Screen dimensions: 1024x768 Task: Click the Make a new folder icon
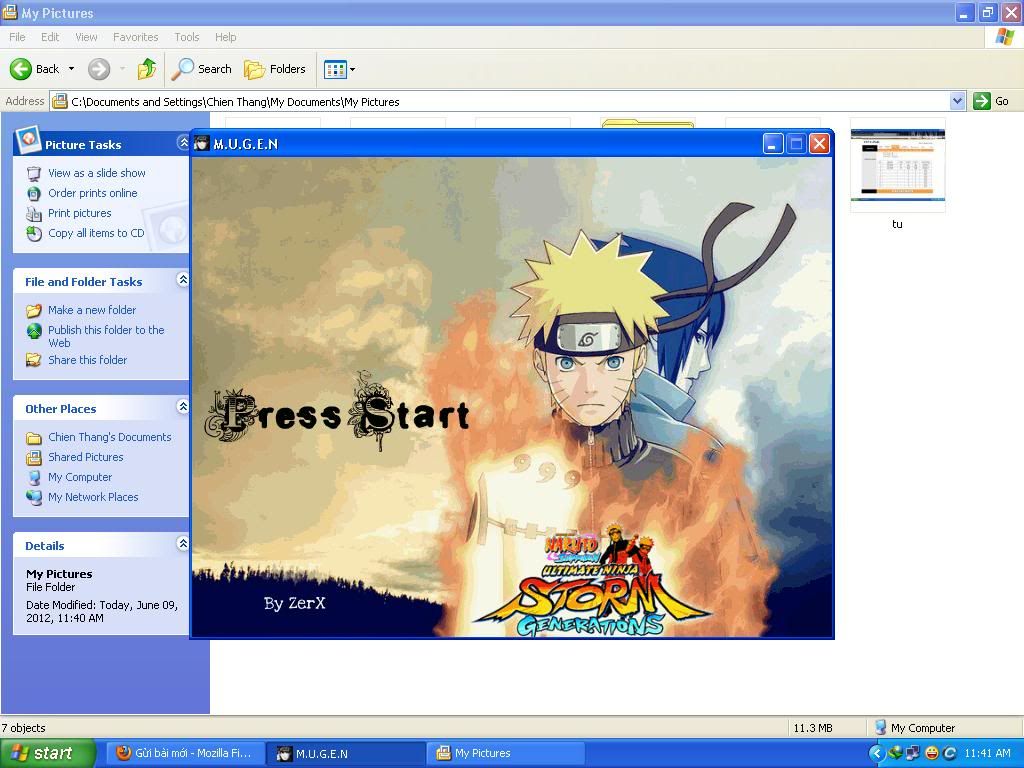(x=34, y=310)
